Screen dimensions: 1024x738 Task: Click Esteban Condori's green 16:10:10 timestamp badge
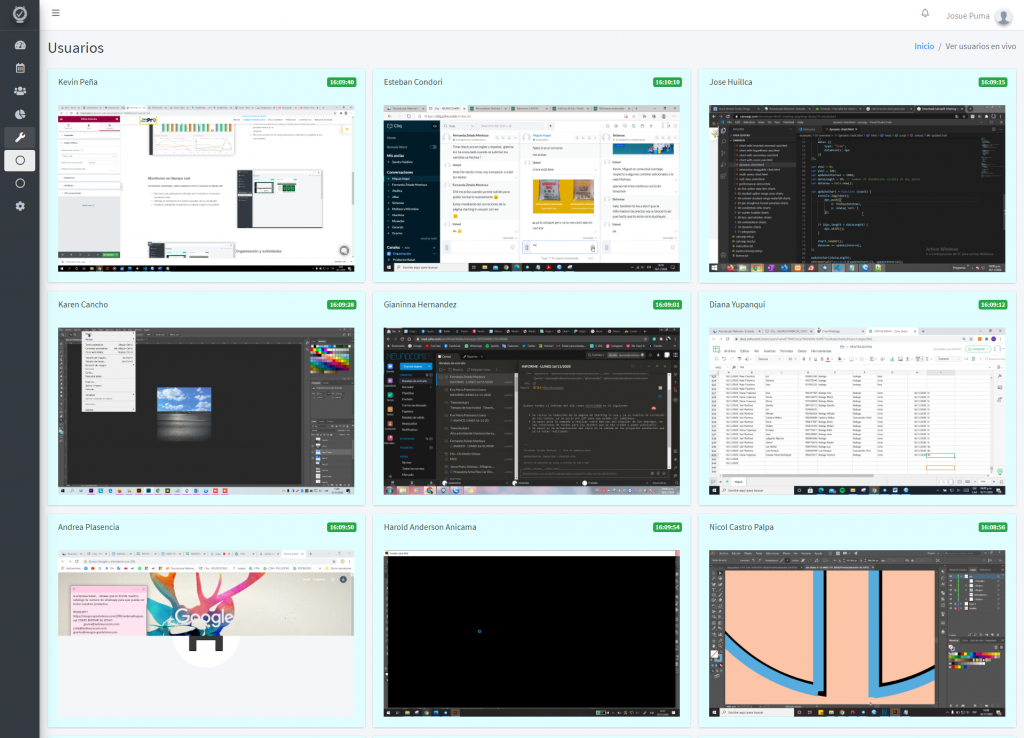tap(667, 82)
